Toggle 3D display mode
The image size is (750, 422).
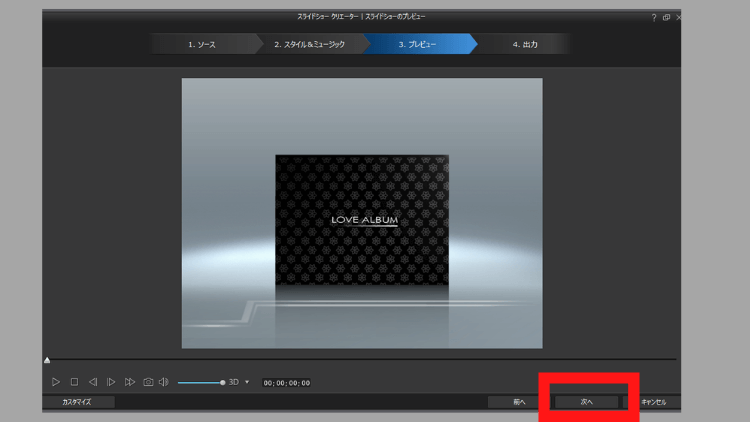(x=234, y=382)
